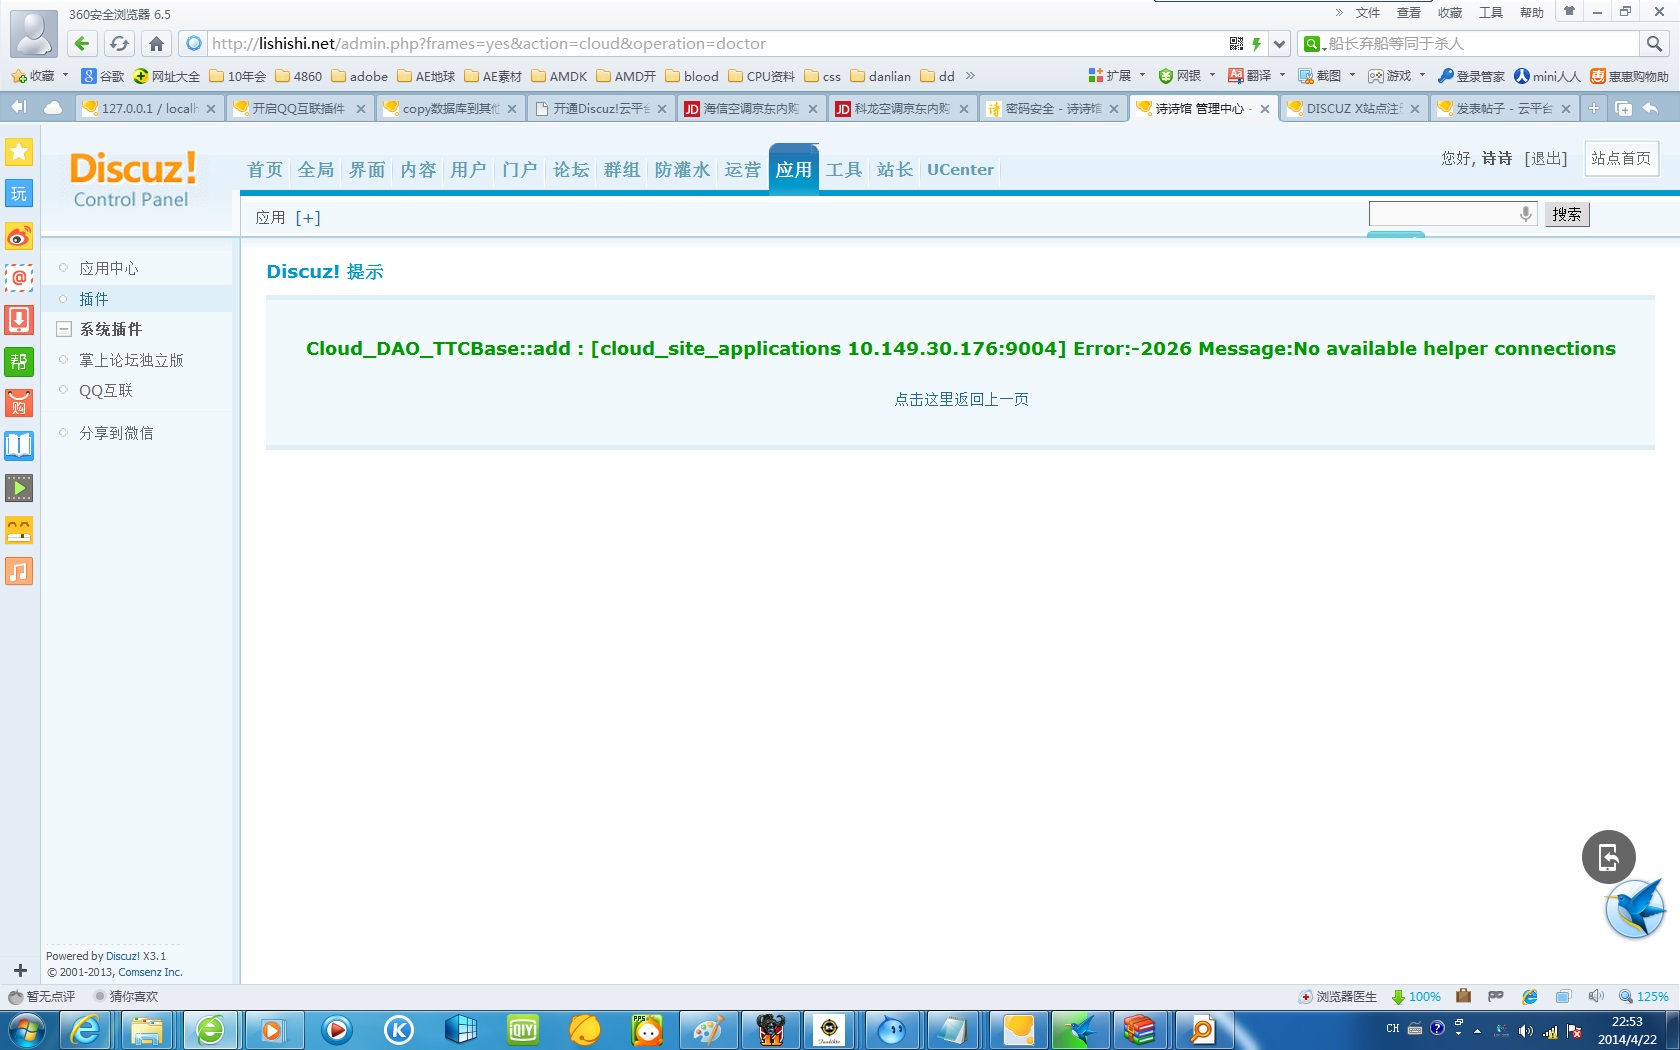1680x1050 pixels.
Task: Open QQ互联 in the left menu
Action: [106, 390]
